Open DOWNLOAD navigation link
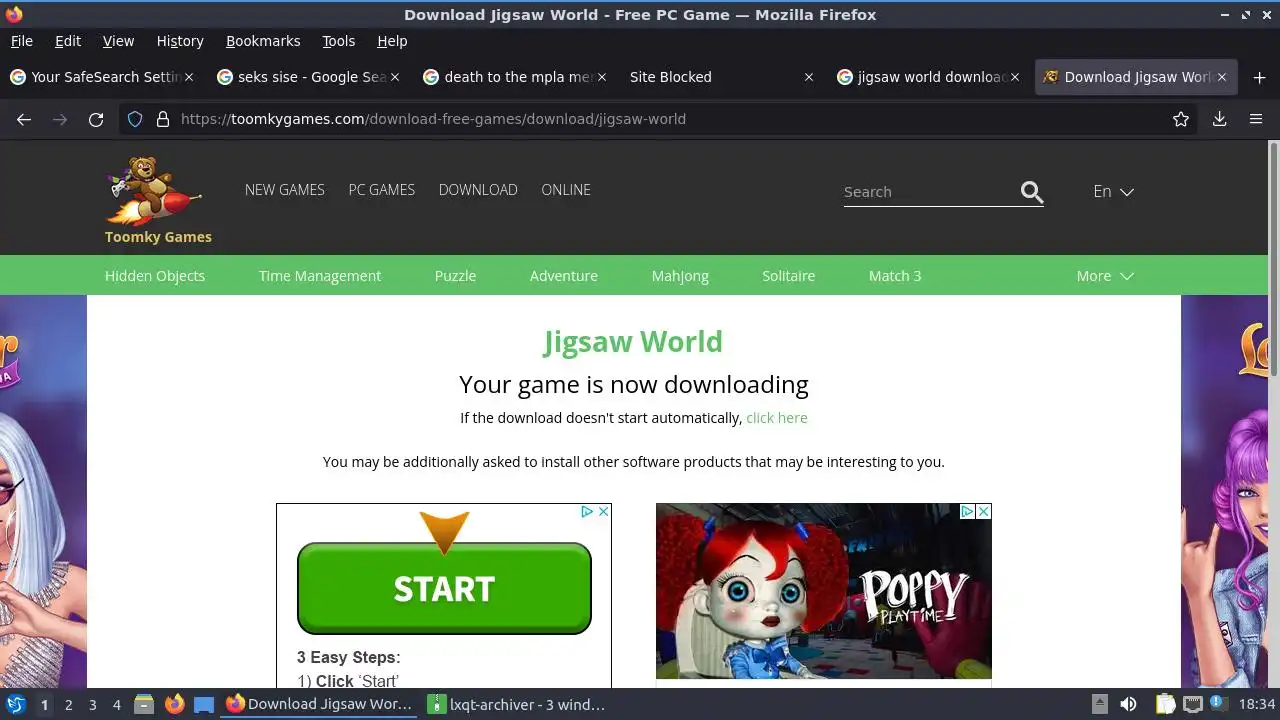 coord(478,190)
